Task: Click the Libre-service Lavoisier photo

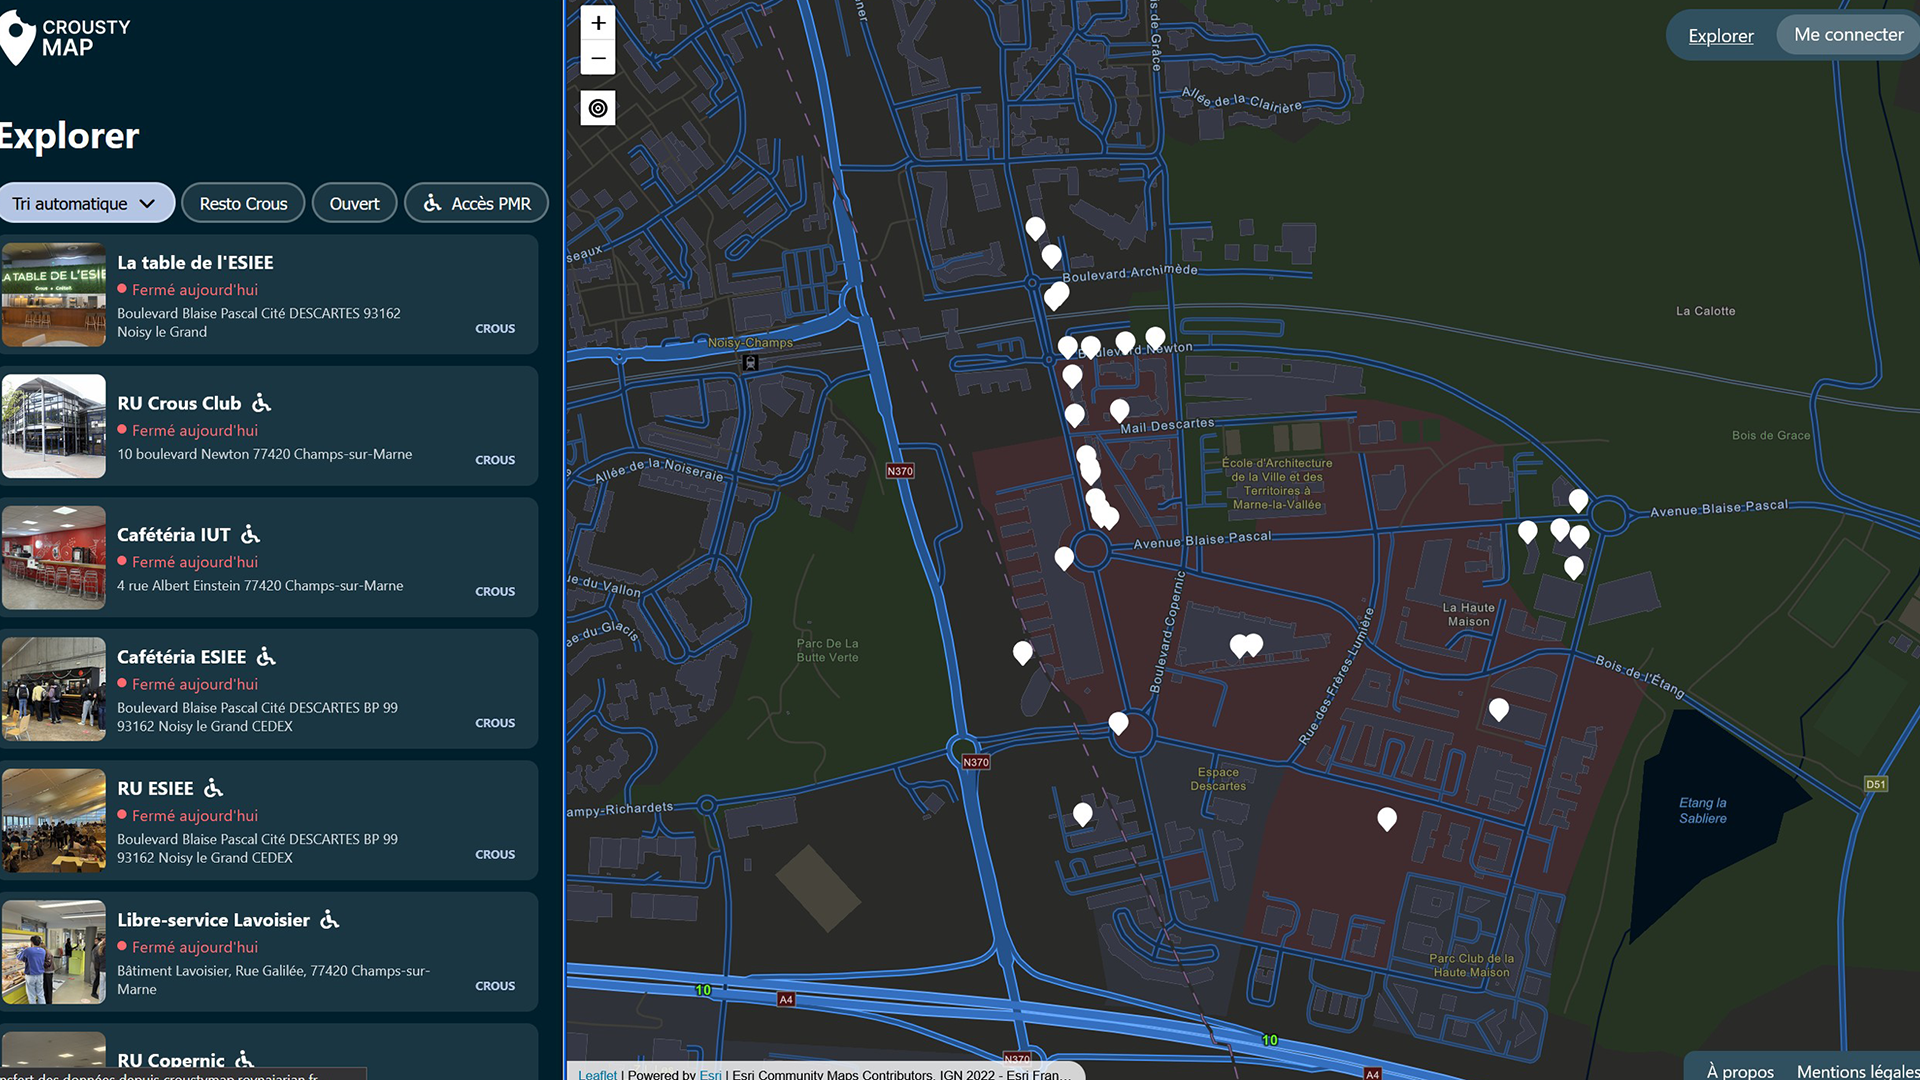Action: point(54,952)
